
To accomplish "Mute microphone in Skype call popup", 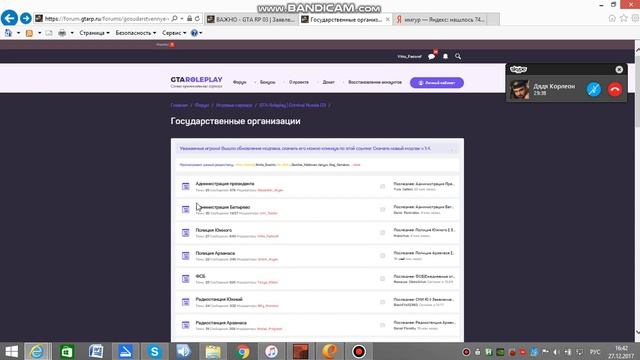I will coord(594,89).
